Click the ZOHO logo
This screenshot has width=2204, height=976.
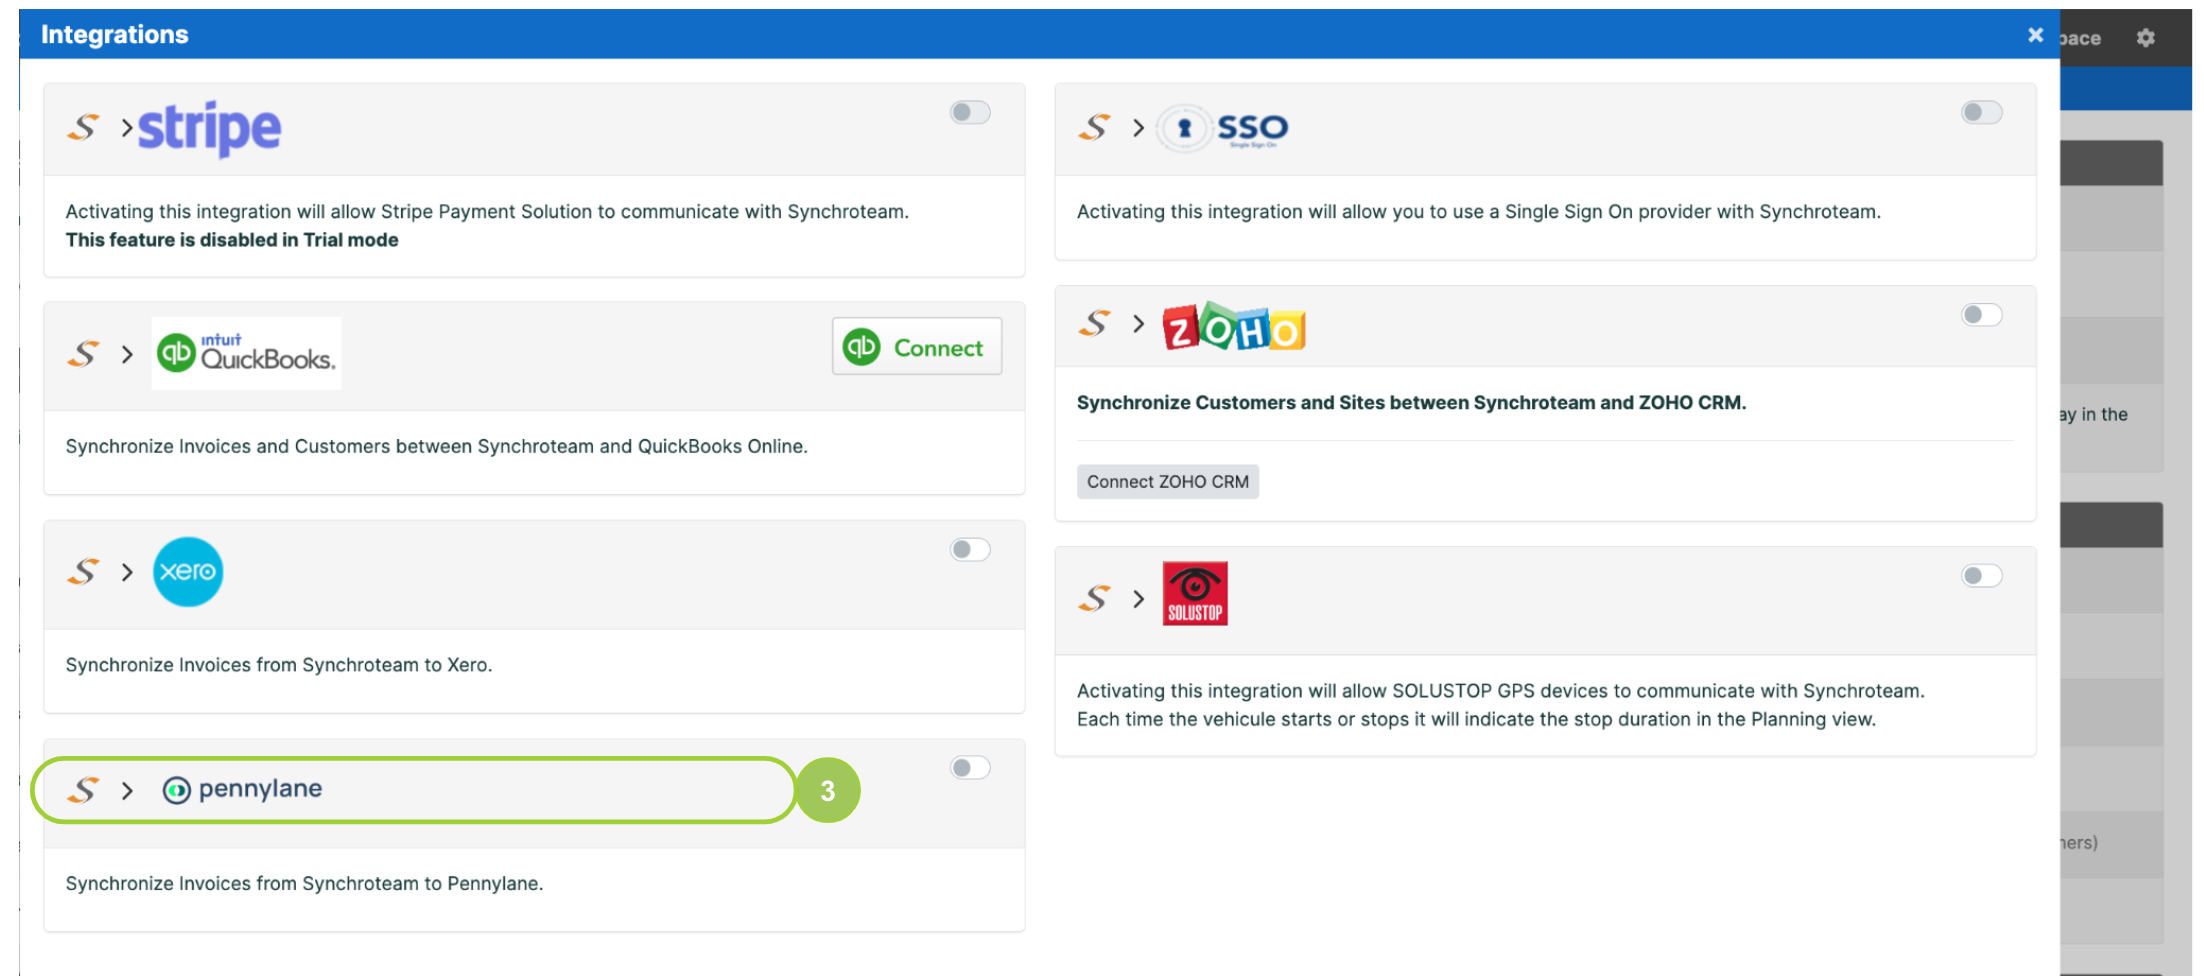coord(1234,326)
